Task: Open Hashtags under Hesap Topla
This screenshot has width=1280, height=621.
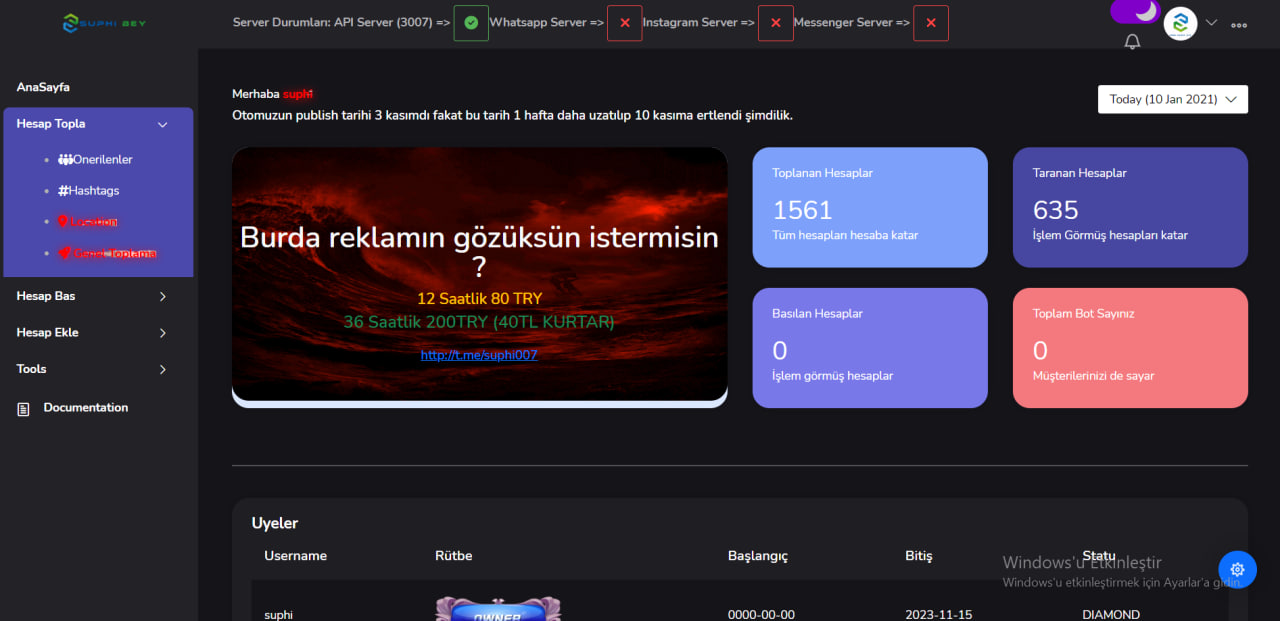Action: [94, 191]
